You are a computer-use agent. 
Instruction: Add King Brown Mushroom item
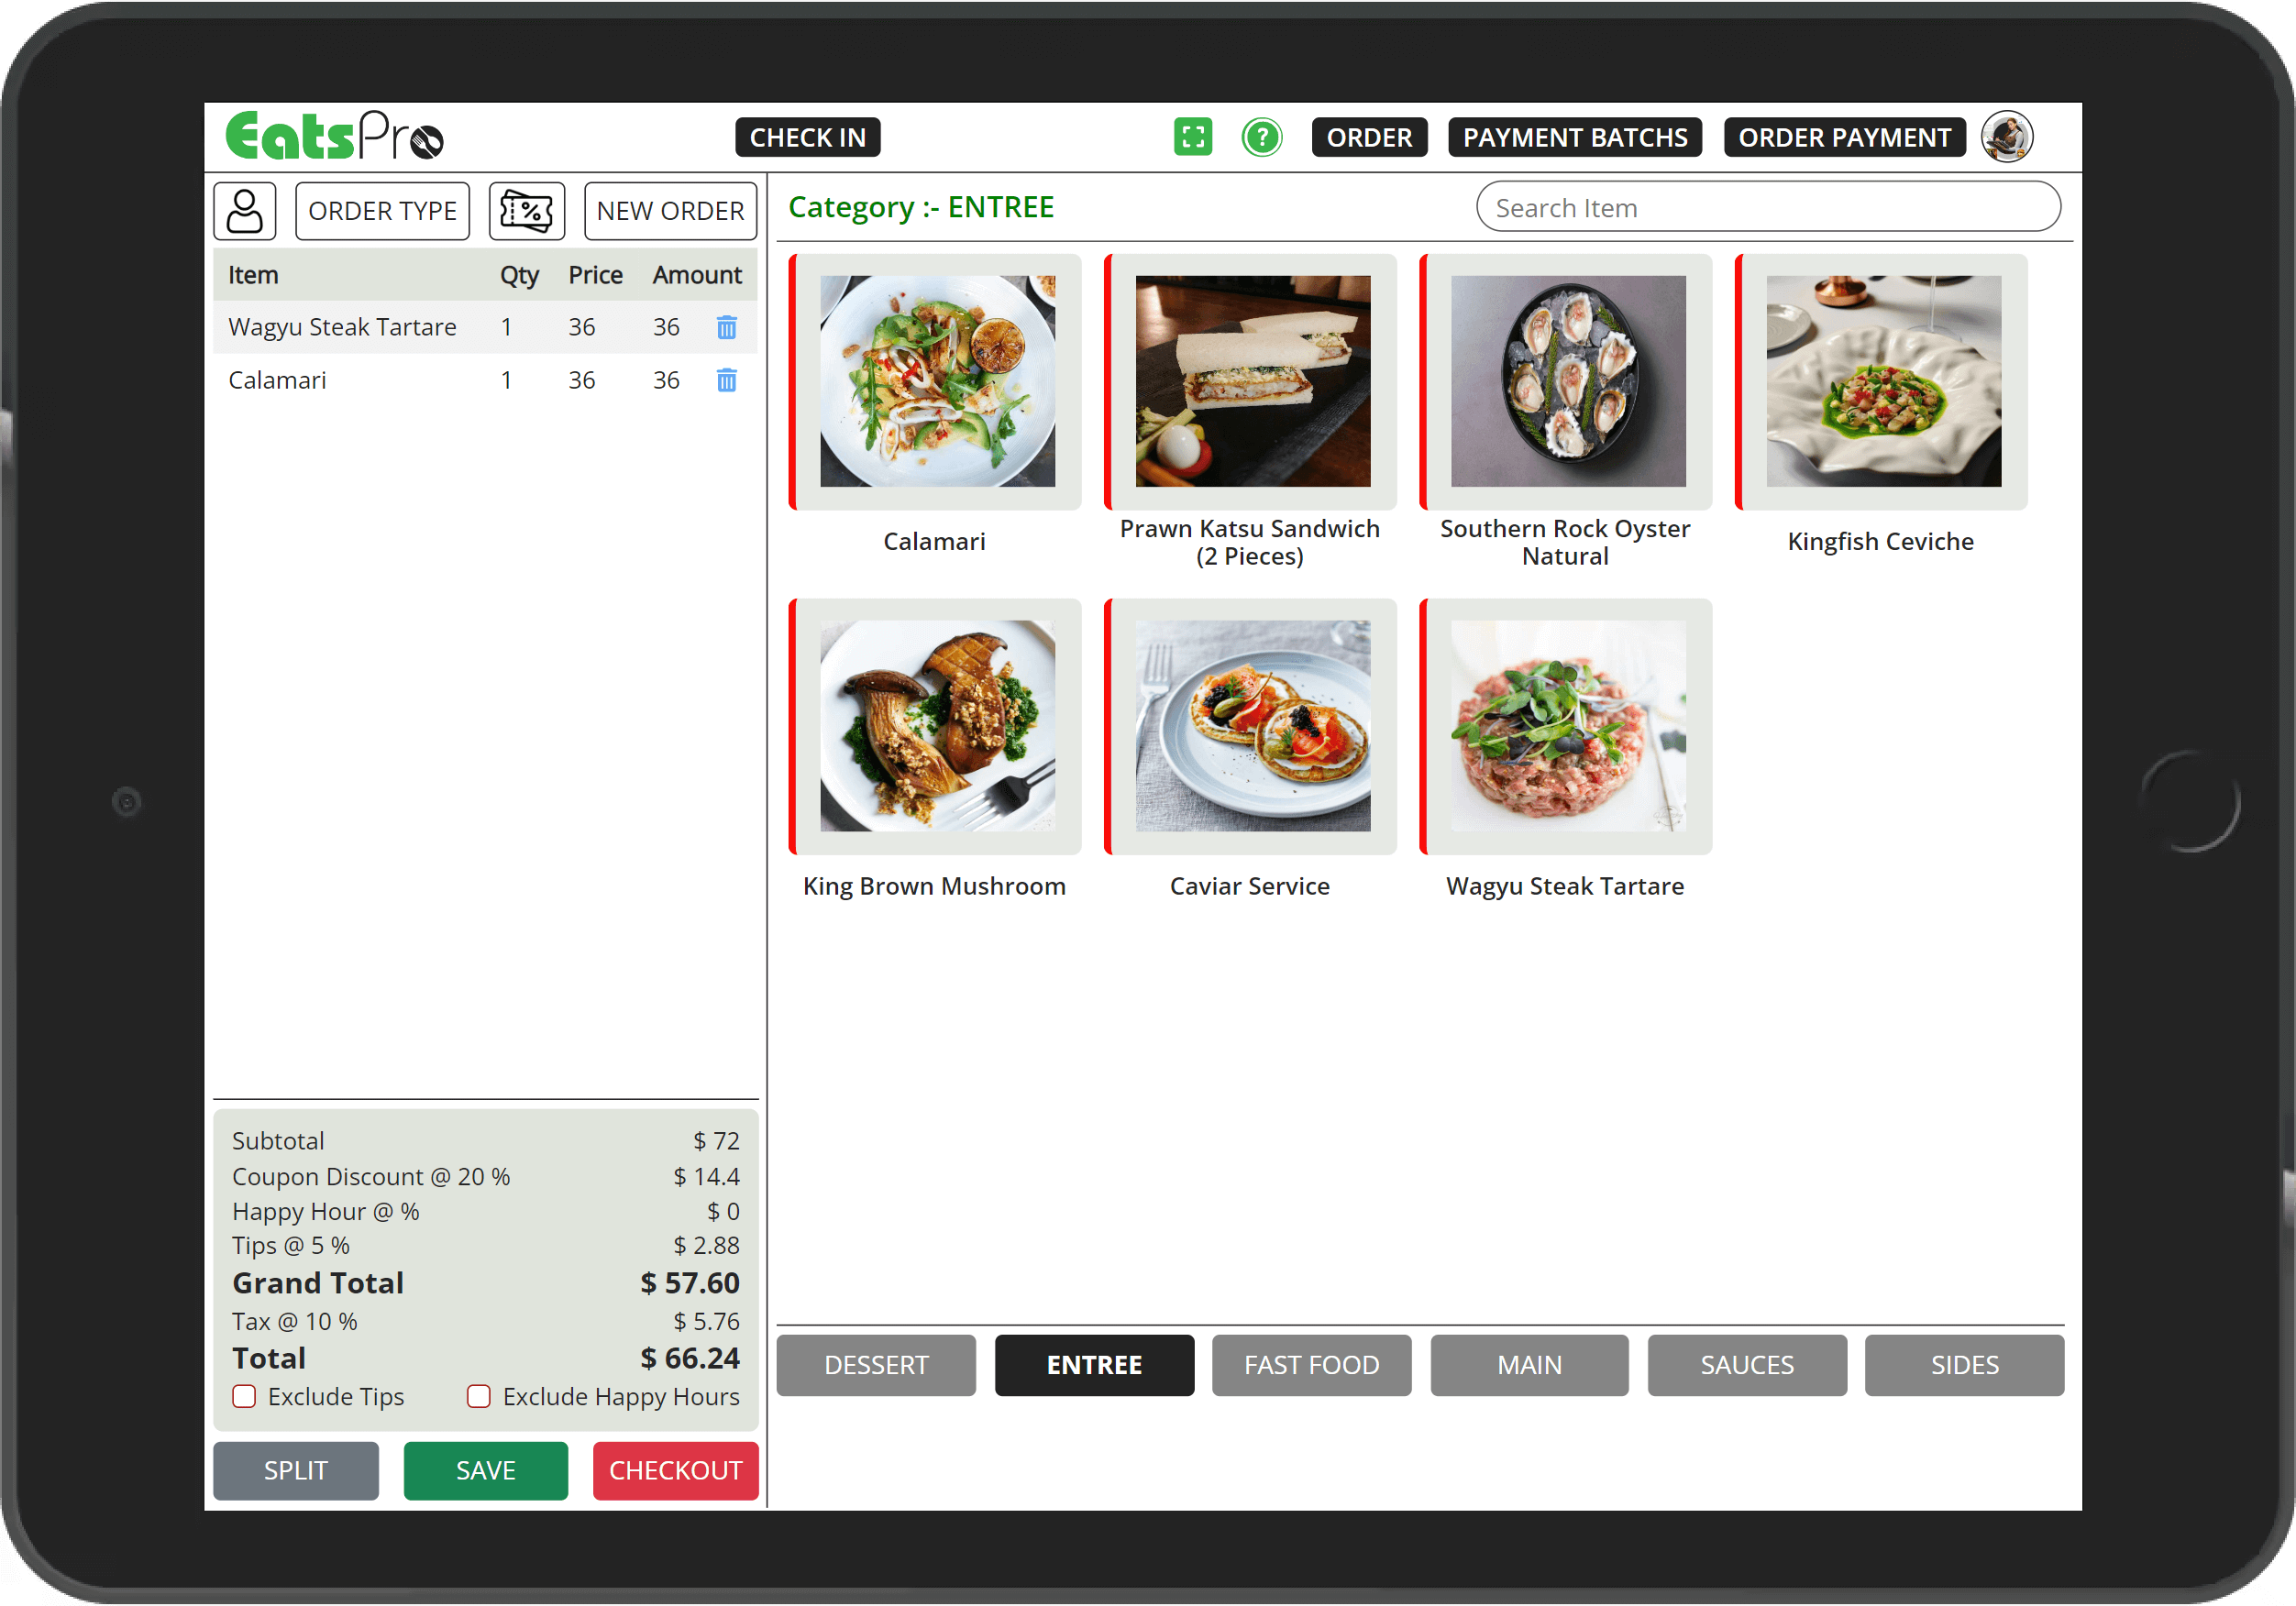[x=936, y=727]
